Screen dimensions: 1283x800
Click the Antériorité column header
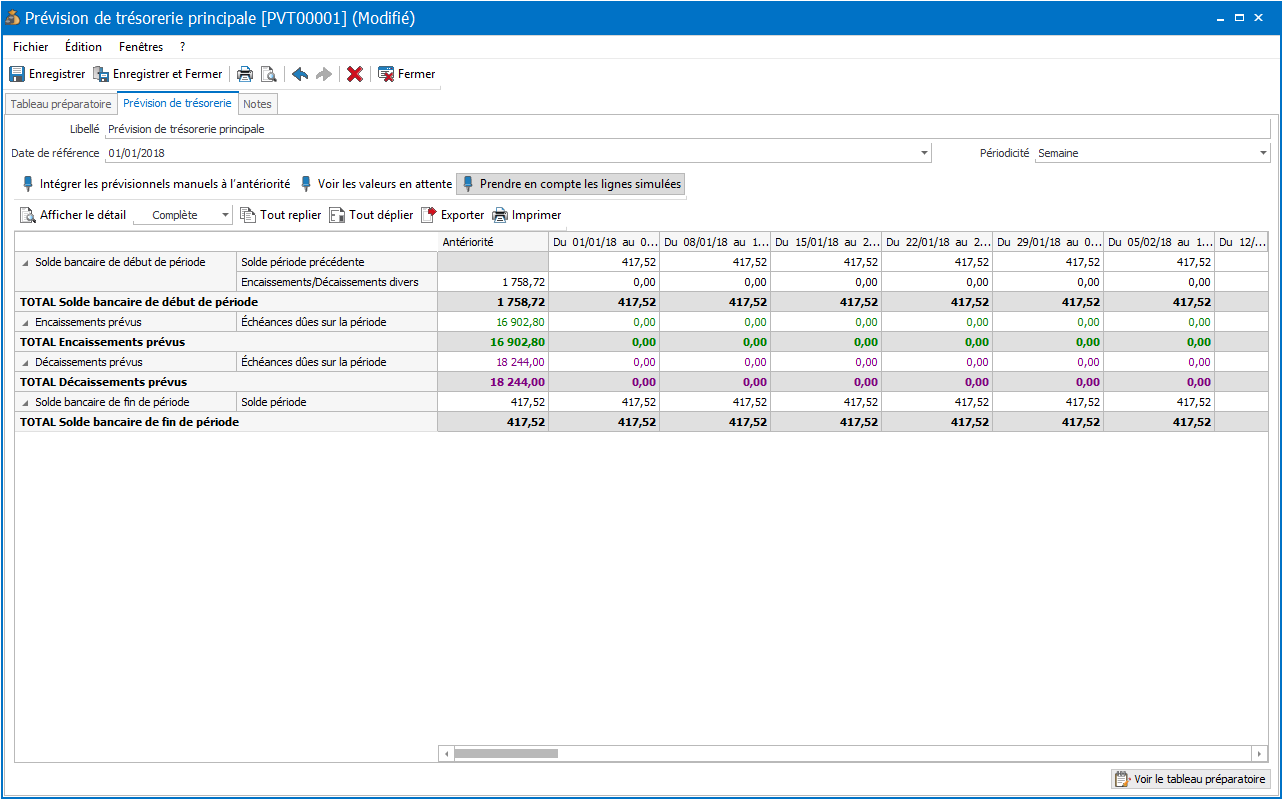[493, 241]
